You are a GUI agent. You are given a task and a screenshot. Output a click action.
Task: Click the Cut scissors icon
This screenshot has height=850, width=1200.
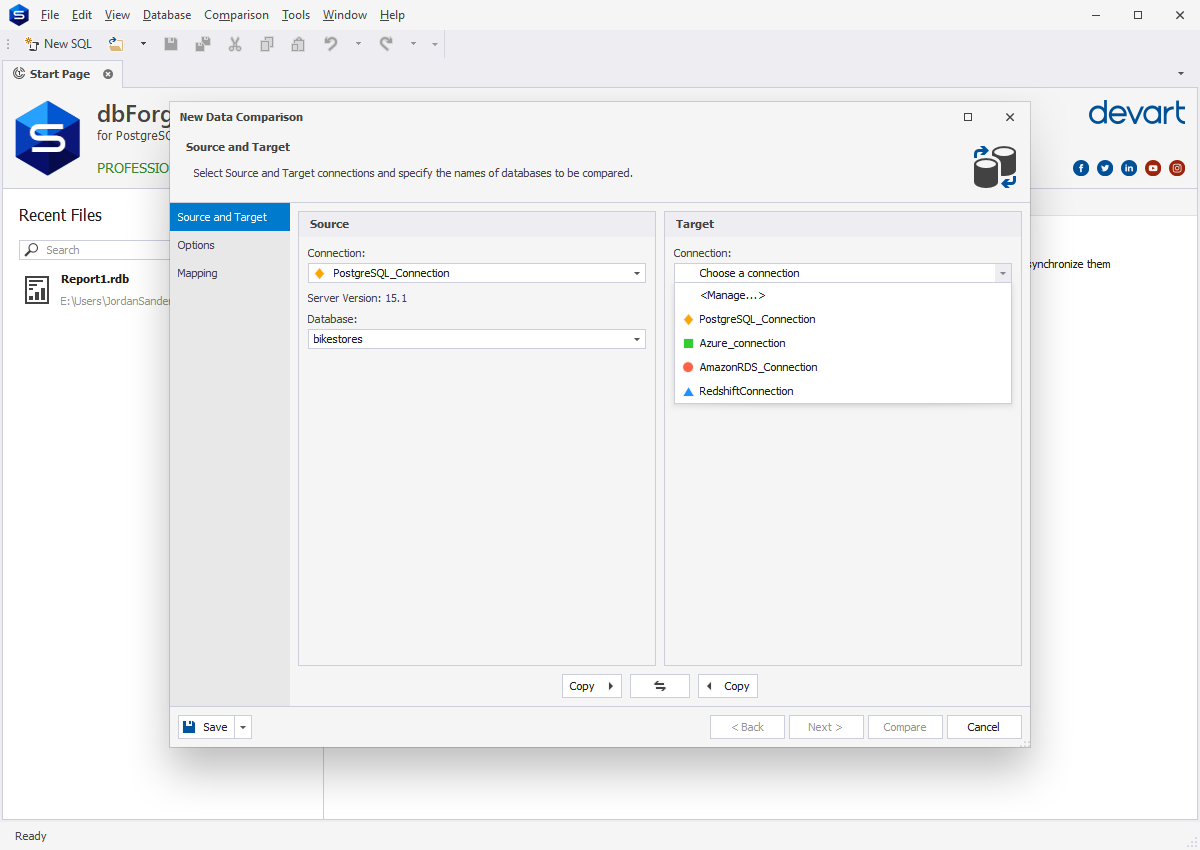click(x=235, y=44)
